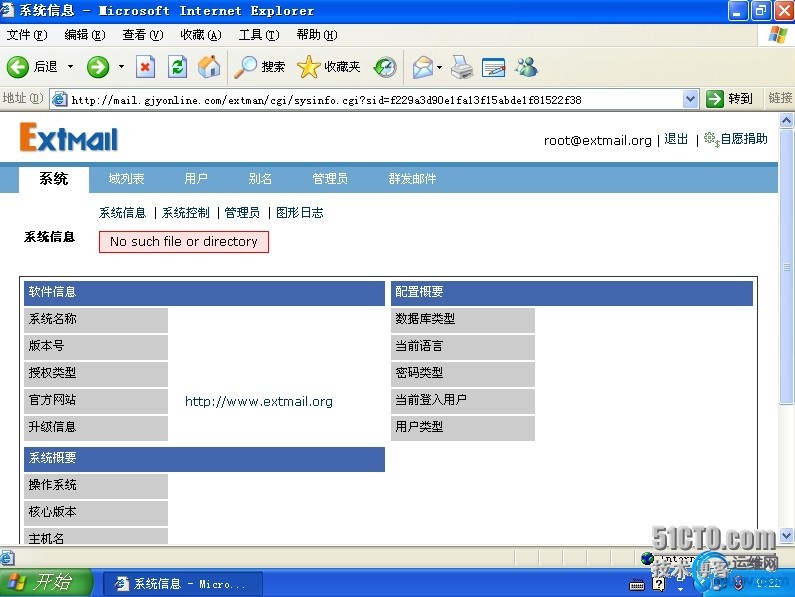This screenshot has height=597, width=795.
Task: Click the 当前登入用户 row label
Action: click(x=462, y=400)
